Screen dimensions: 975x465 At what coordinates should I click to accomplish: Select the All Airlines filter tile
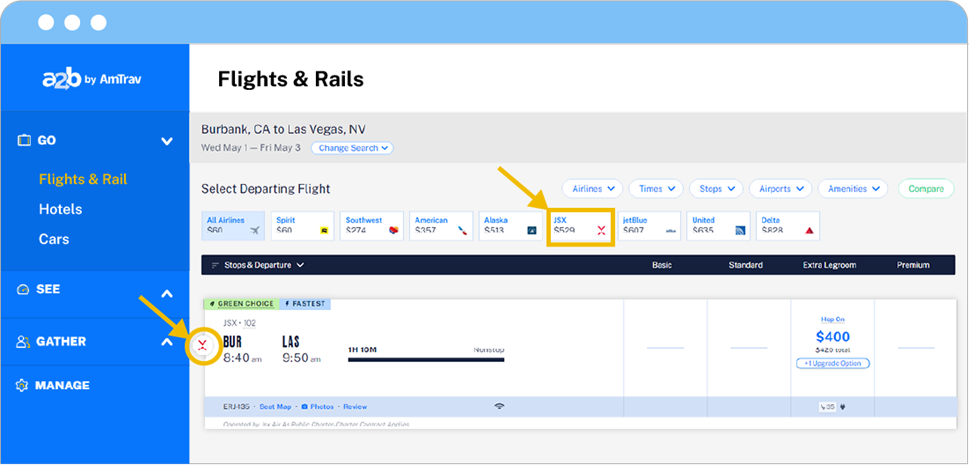pyautogui.click(x=233, y=225)
